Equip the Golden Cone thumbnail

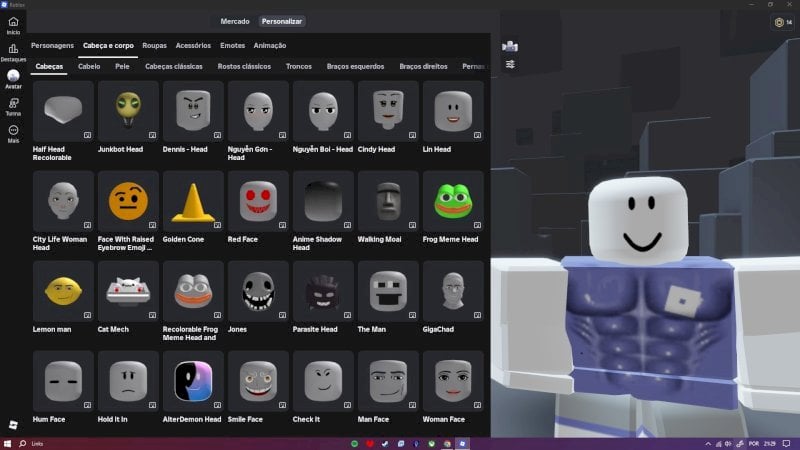[193, 201]
